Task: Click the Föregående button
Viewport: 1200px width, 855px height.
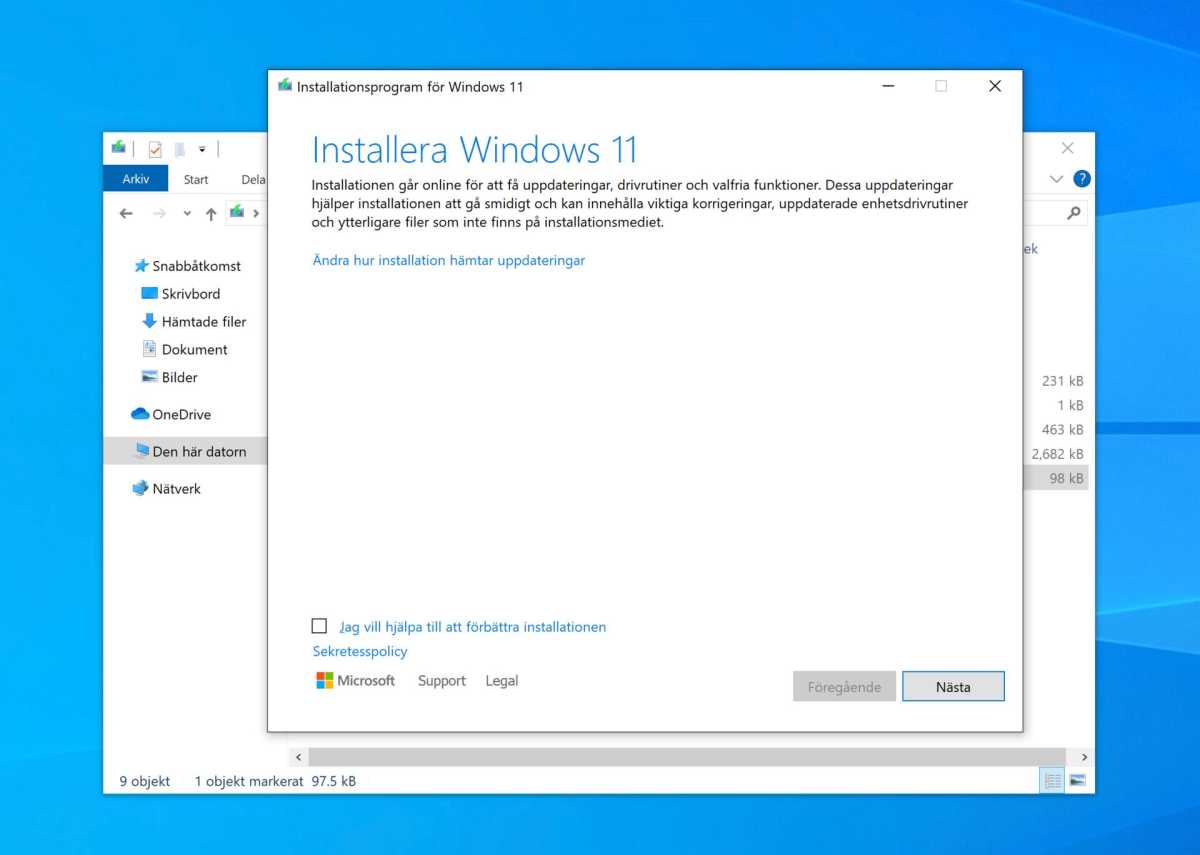Action: pyautogui.click(x=844, y=686)
